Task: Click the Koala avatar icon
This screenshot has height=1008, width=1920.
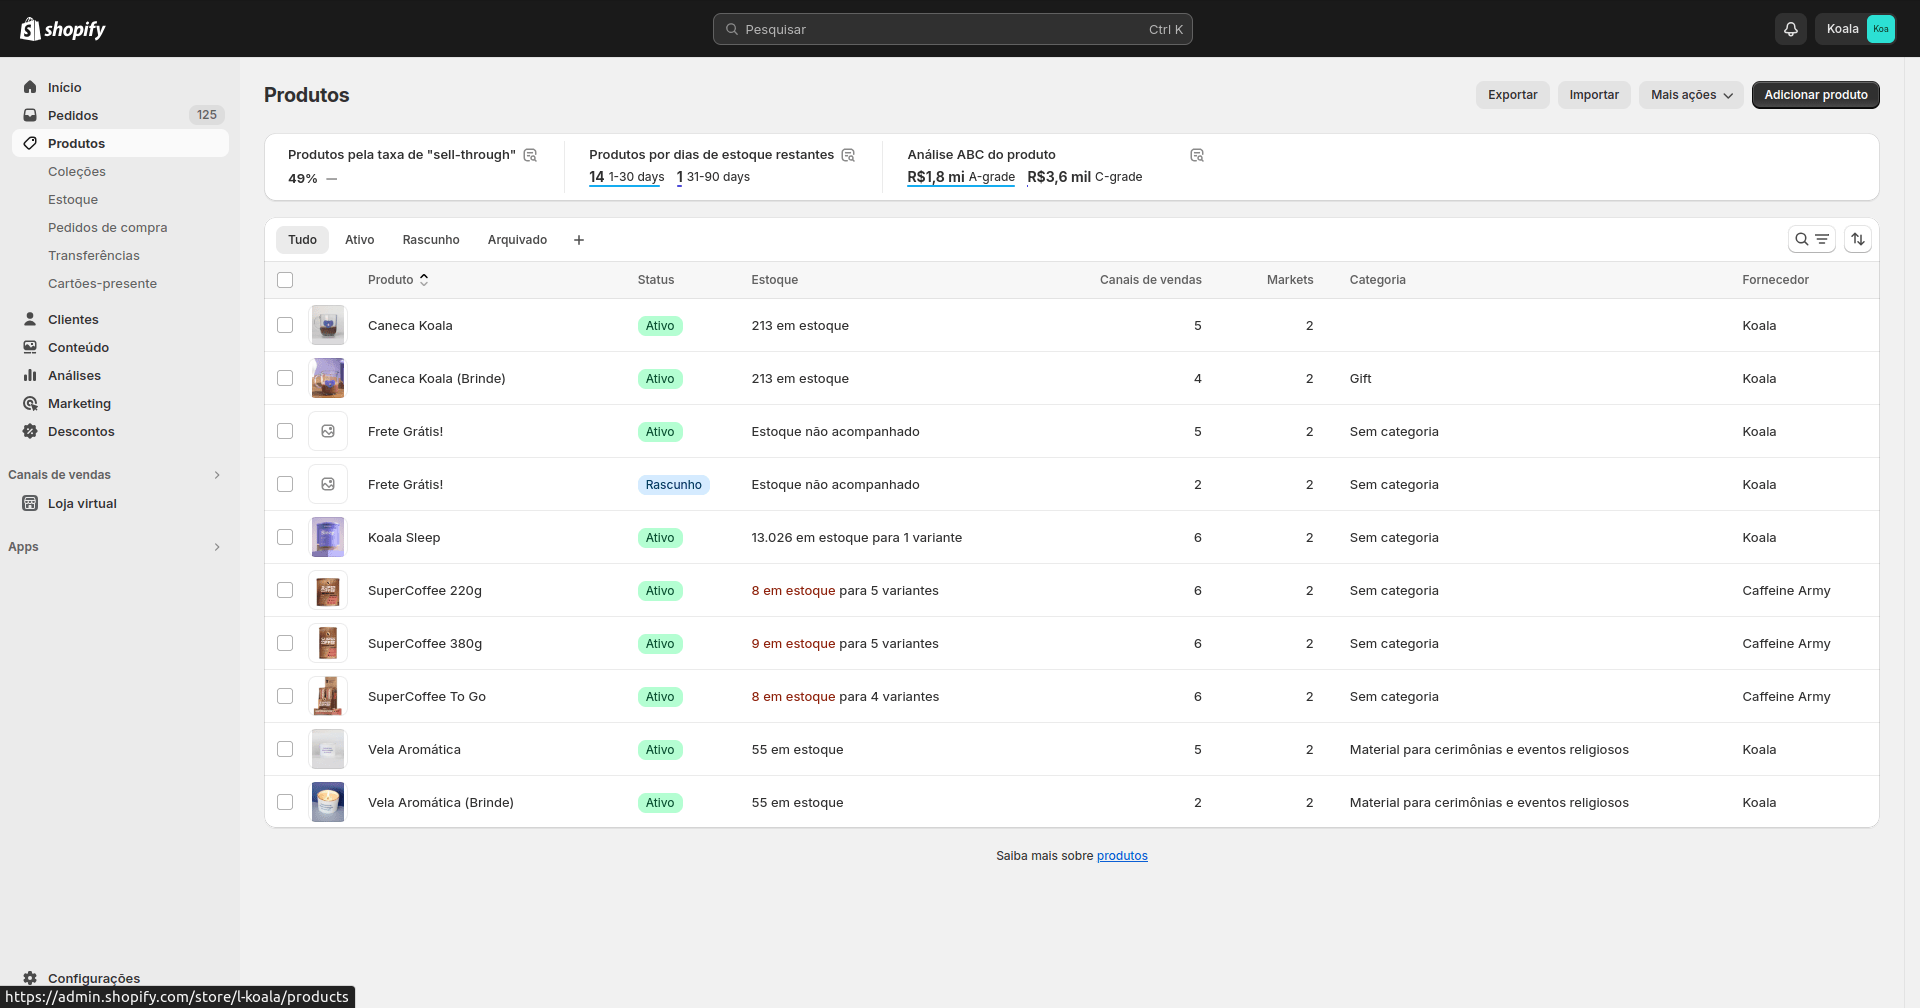Action: [1881, 29]
